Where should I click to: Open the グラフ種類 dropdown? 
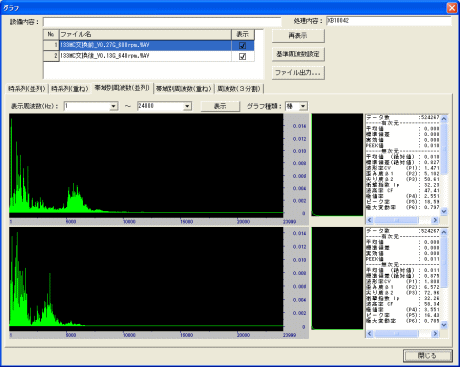[x=303, y=106]
